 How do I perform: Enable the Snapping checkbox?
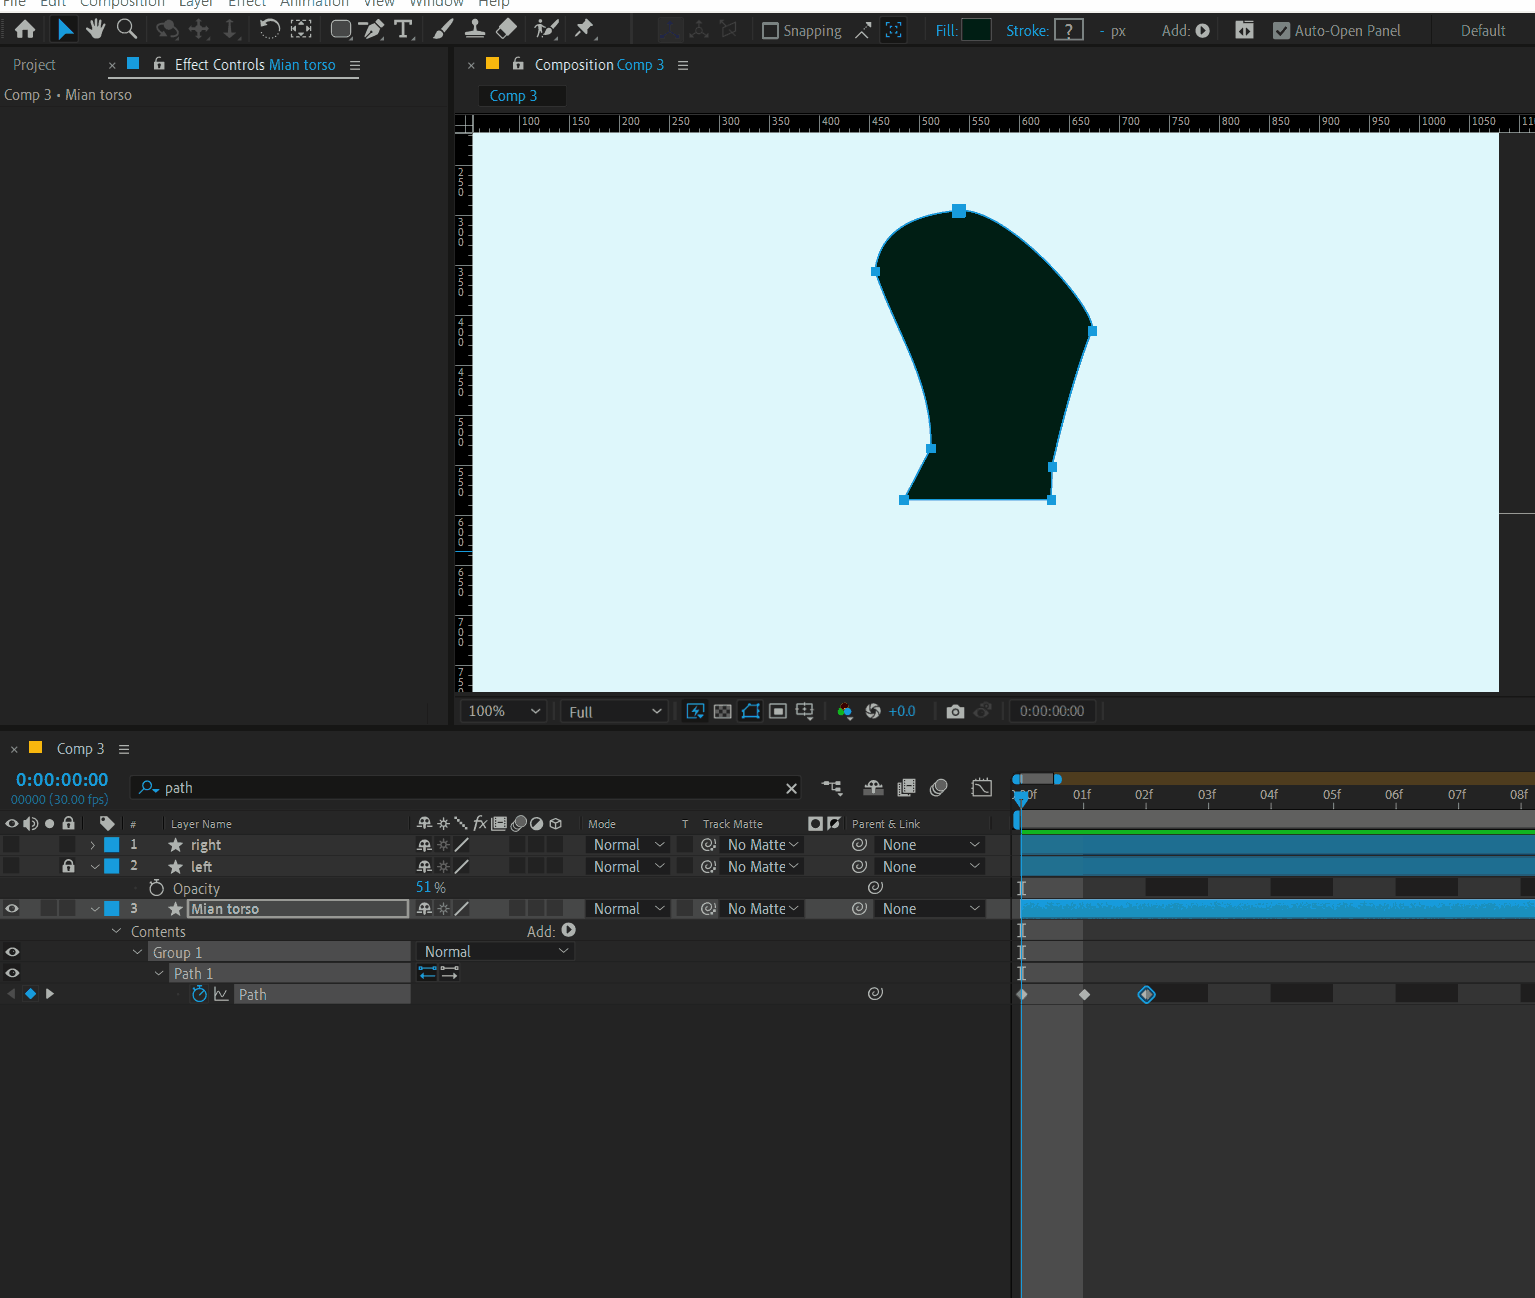tap(770, 30)
